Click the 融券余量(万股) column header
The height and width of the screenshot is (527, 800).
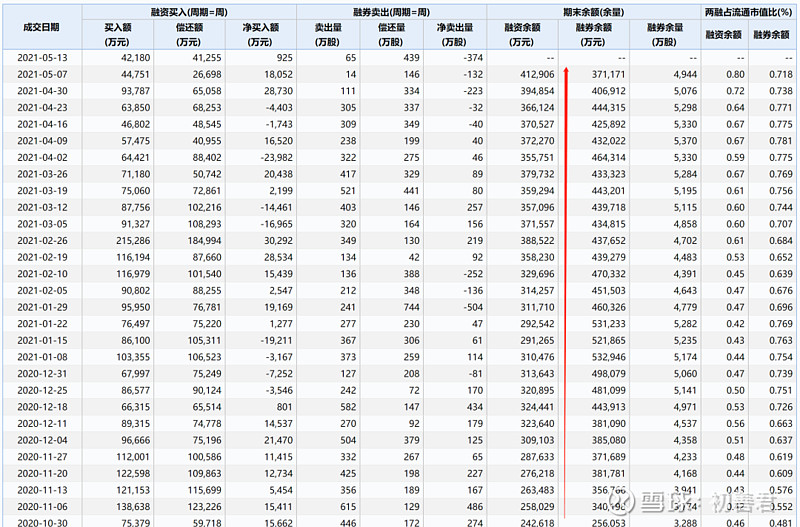pyautogui.click(x=665, y=35)
